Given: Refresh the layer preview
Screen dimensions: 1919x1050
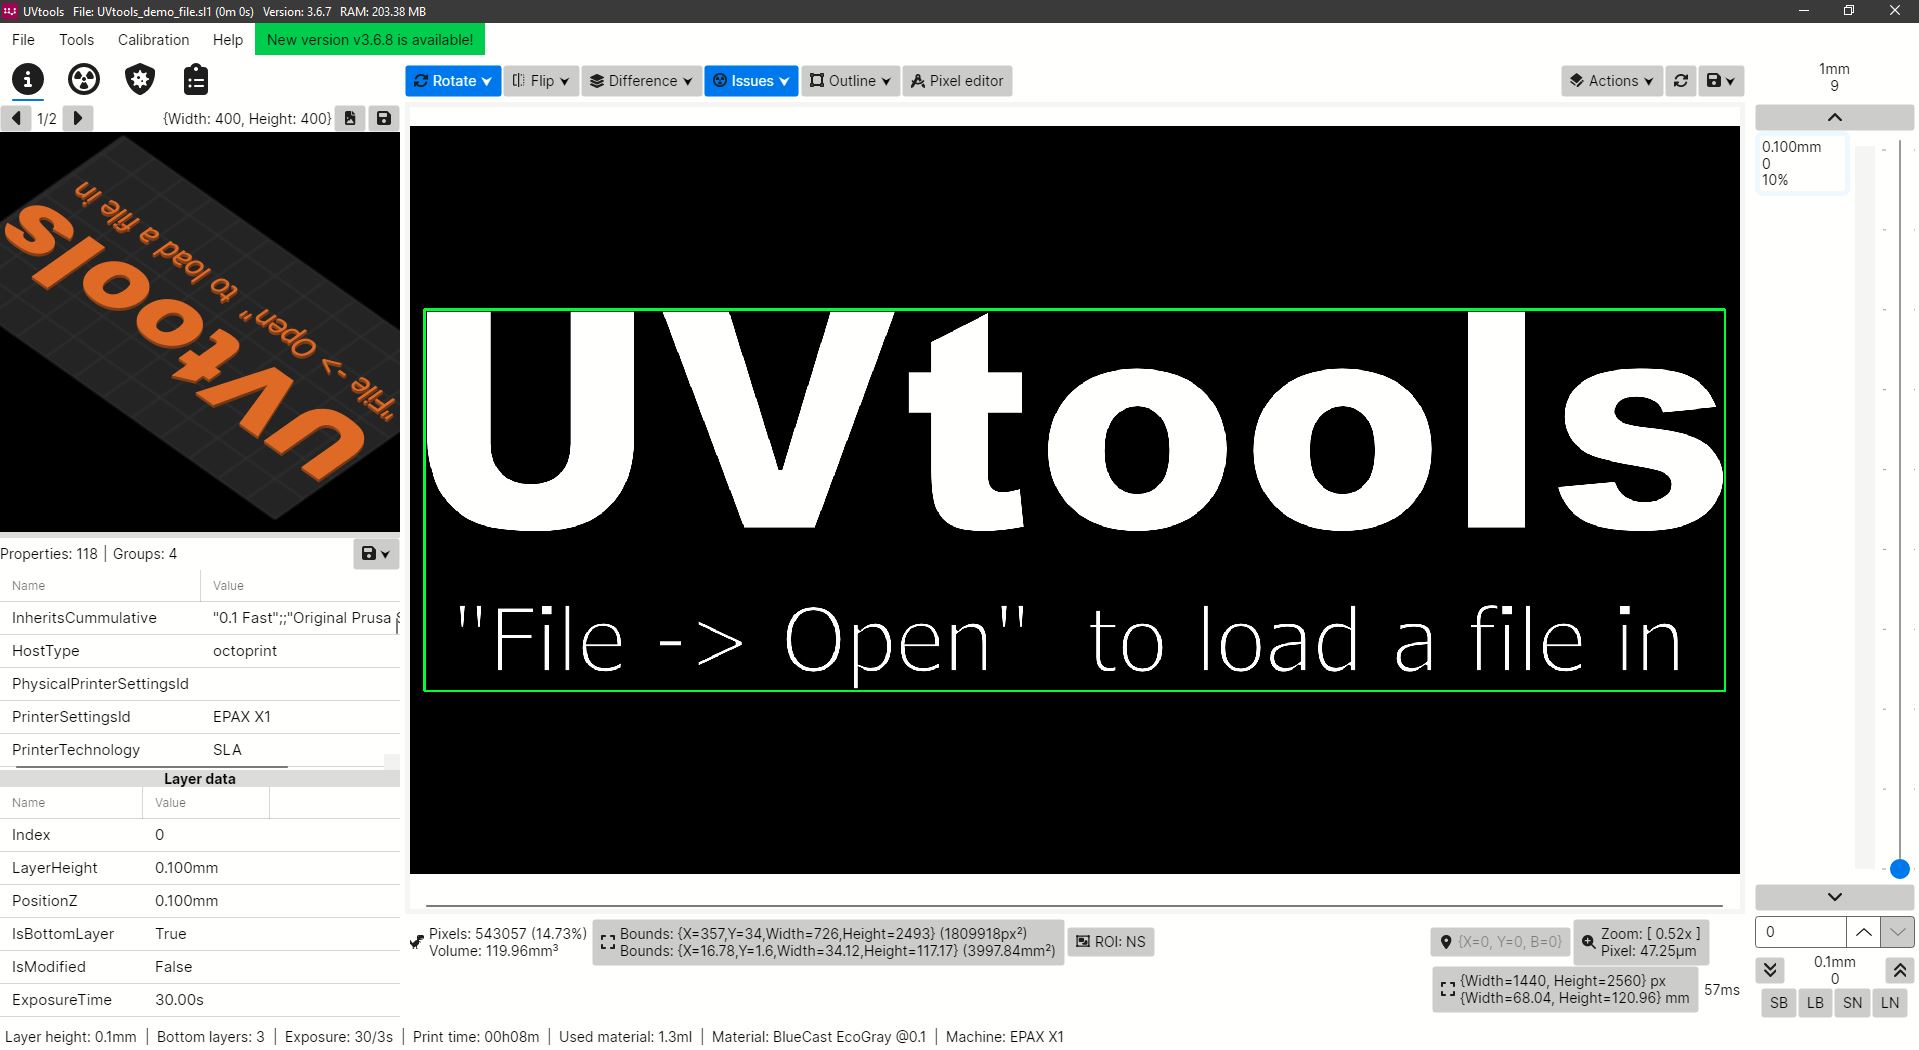Looking at the screenshot, I should (1680, 81).
